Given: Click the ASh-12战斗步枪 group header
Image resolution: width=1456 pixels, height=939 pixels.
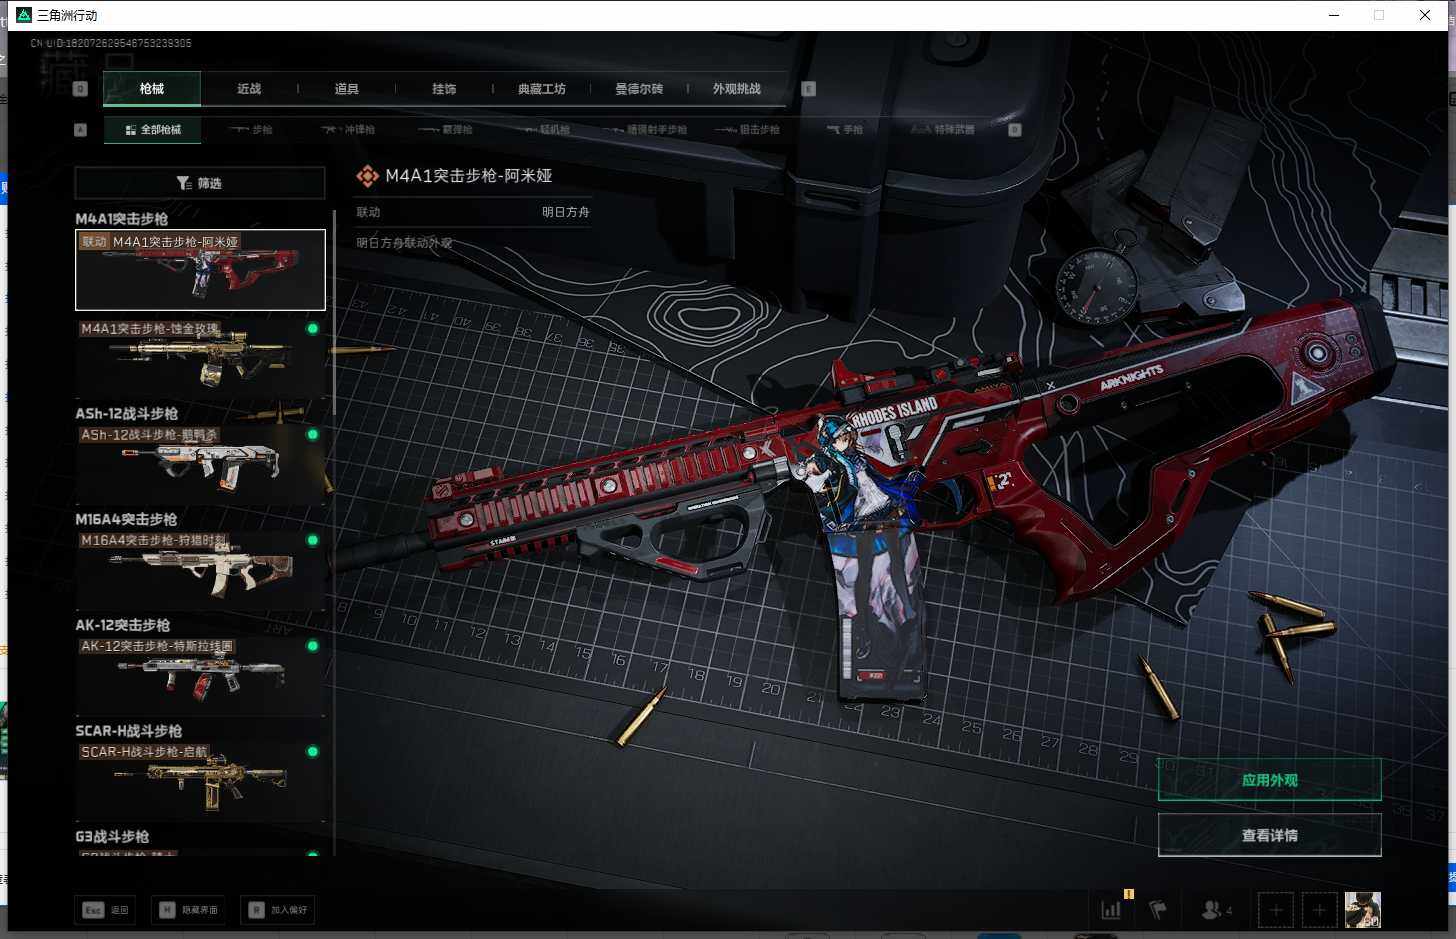Looking at the screenshot, I should click(x=127, y=413).
